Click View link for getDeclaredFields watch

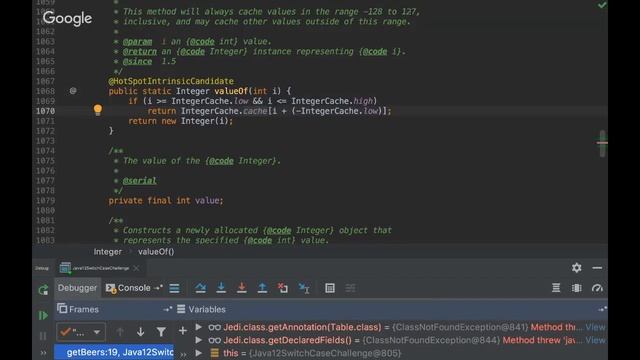(x=595, y=340)
